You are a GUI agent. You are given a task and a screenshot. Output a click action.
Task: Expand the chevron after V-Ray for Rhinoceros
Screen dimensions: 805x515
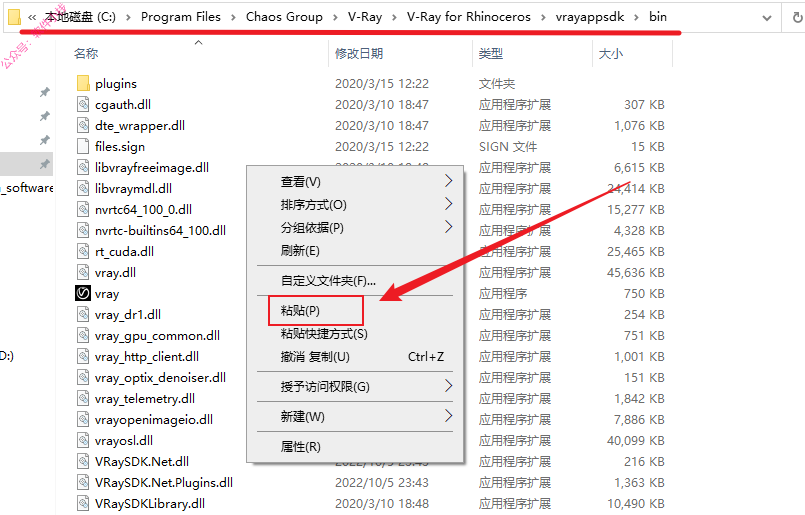coord(543,17)
